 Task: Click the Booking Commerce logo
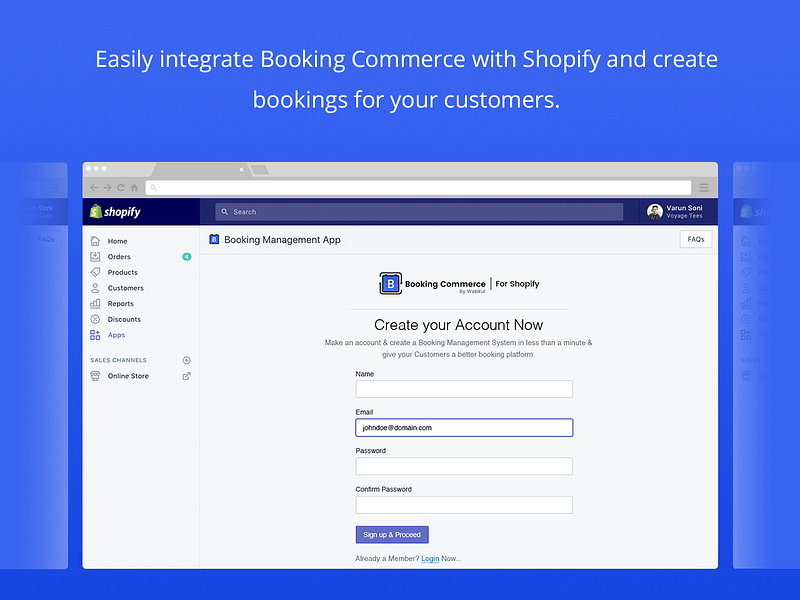click(x=459, y=284)
